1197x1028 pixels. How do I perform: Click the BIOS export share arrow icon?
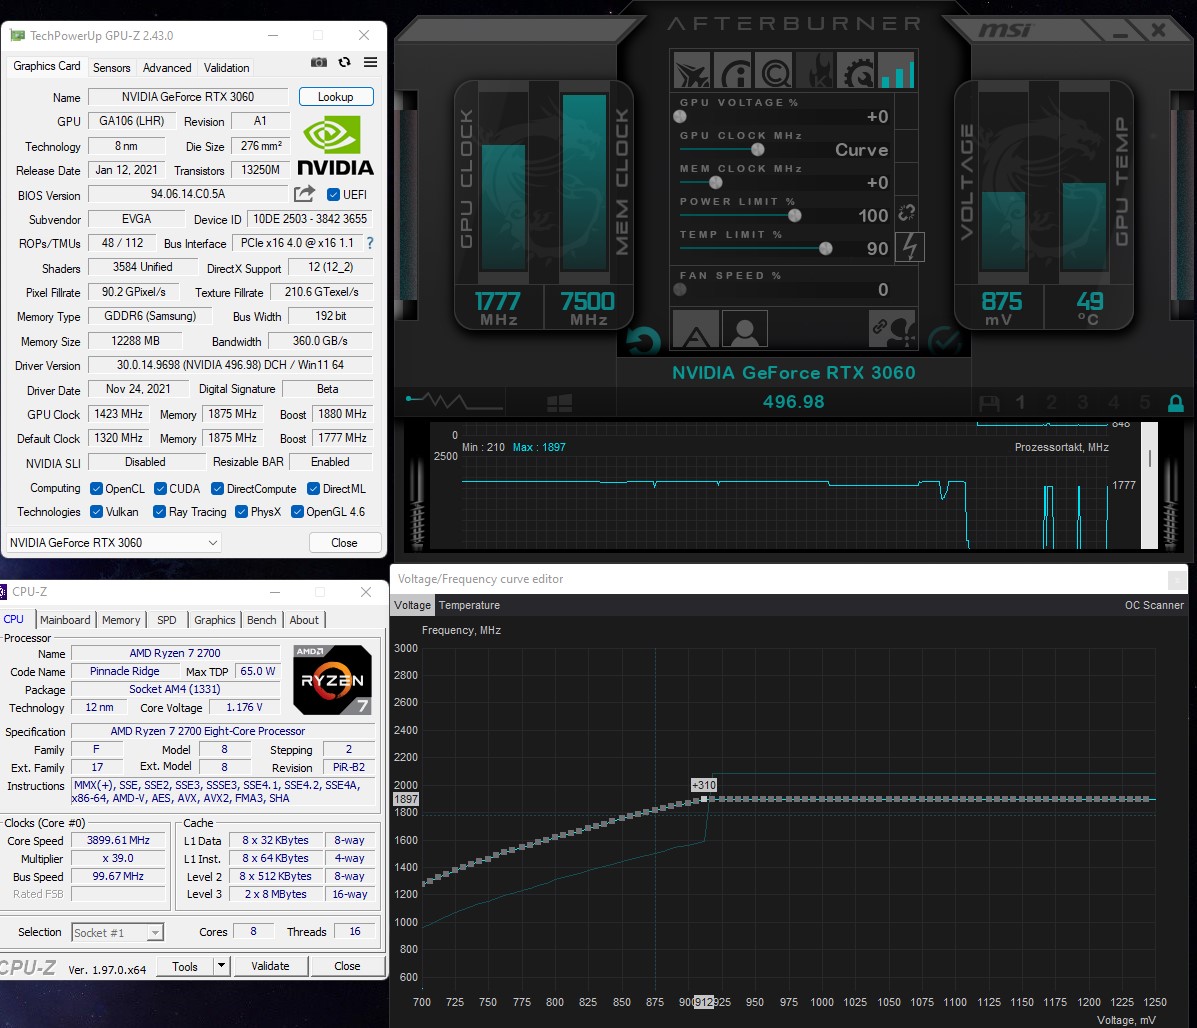tap(304, 194)
